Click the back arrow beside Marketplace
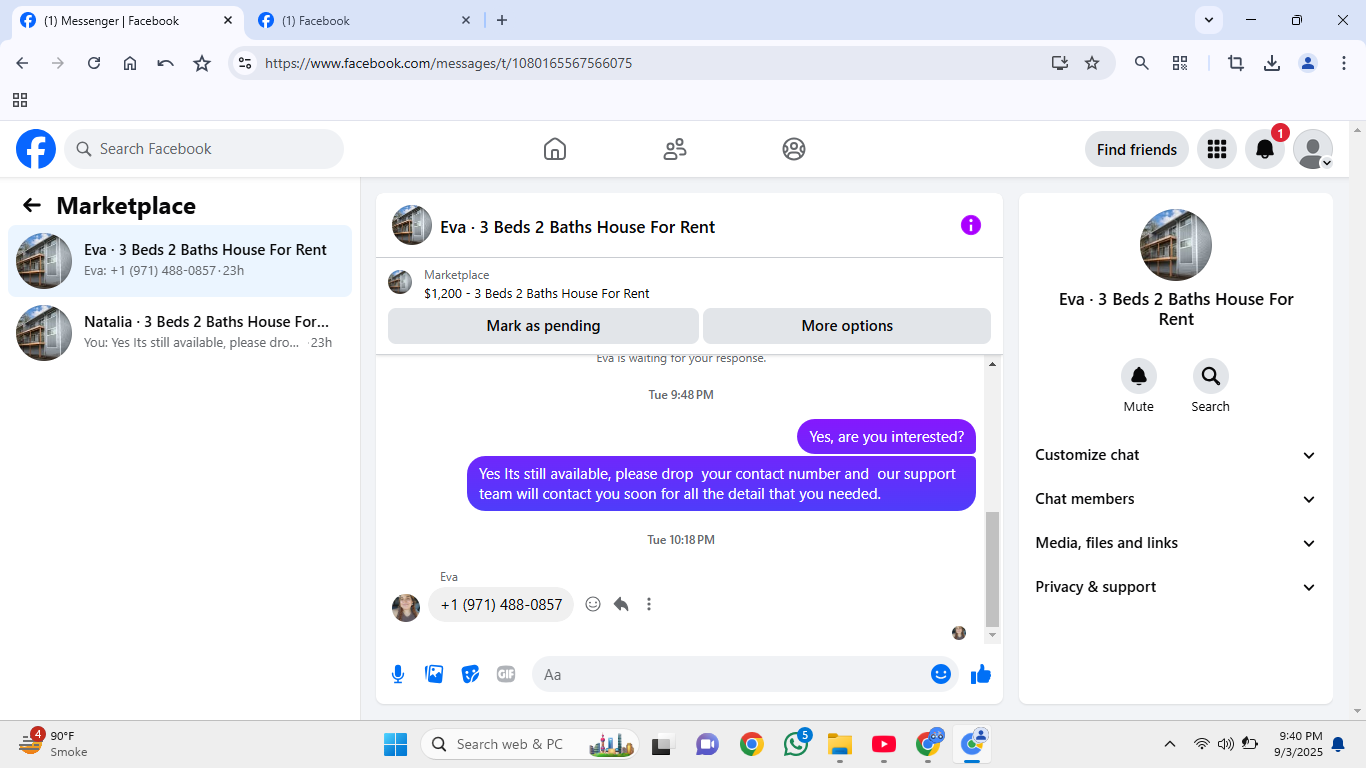 coord(32,205)
